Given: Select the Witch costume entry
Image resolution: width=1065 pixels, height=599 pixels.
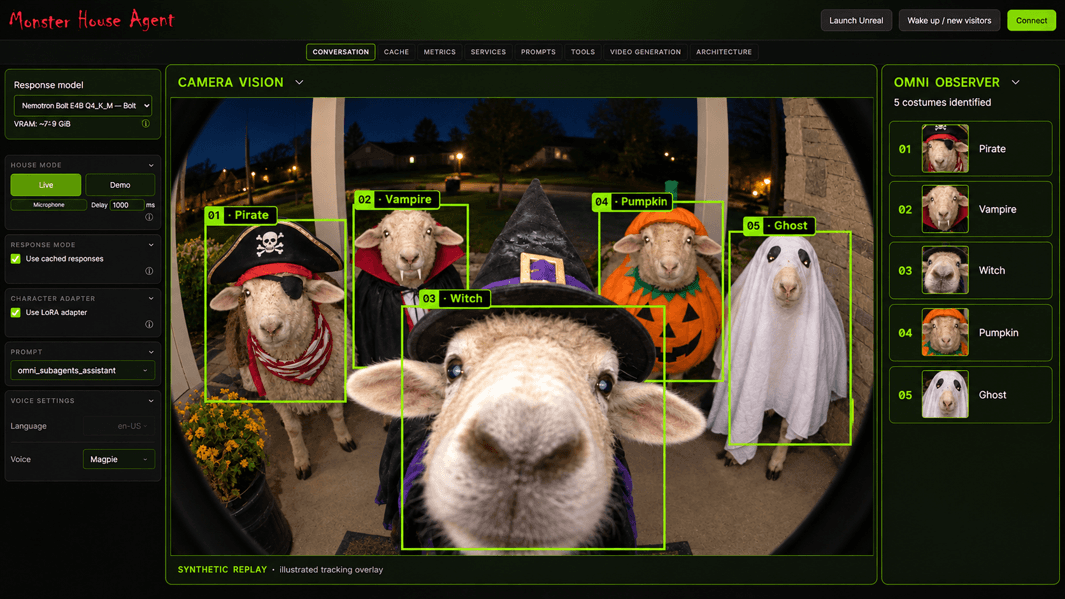Looking at the screenshot, I should tap(971, 270).
